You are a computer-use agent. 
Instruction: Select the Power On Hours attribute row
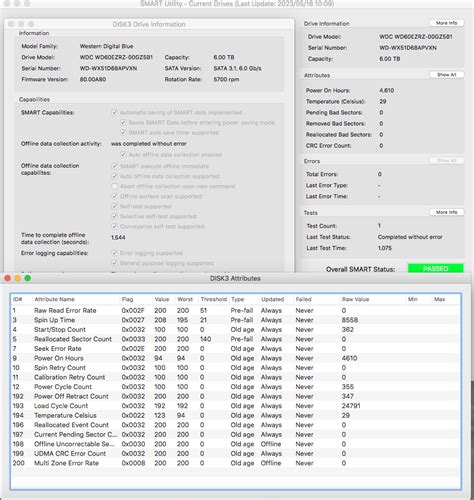click(x=236, y=358)
